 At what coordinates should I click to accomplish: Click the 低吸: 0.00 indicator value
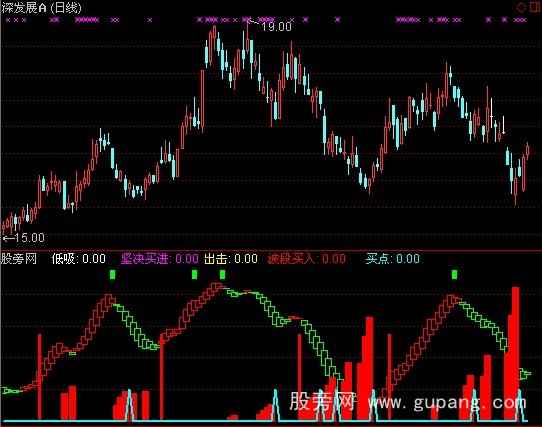click(78, 259)
